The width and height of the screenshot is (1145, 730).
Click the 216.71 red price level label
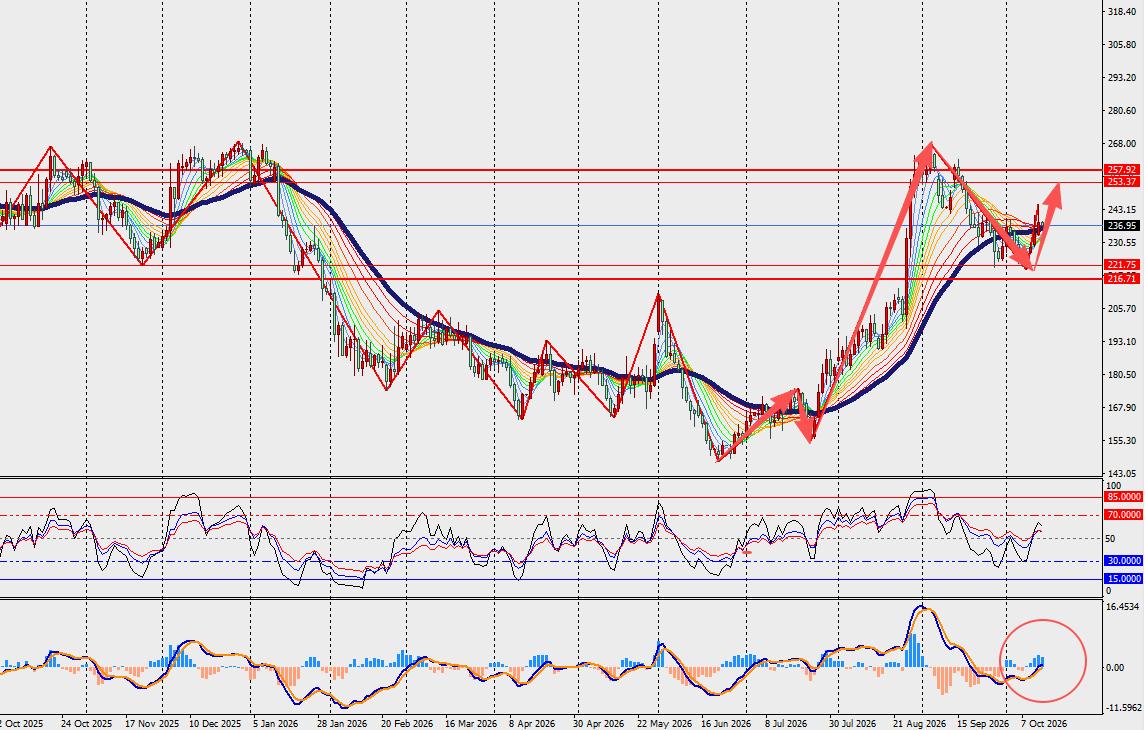[x=1122, y=279]
